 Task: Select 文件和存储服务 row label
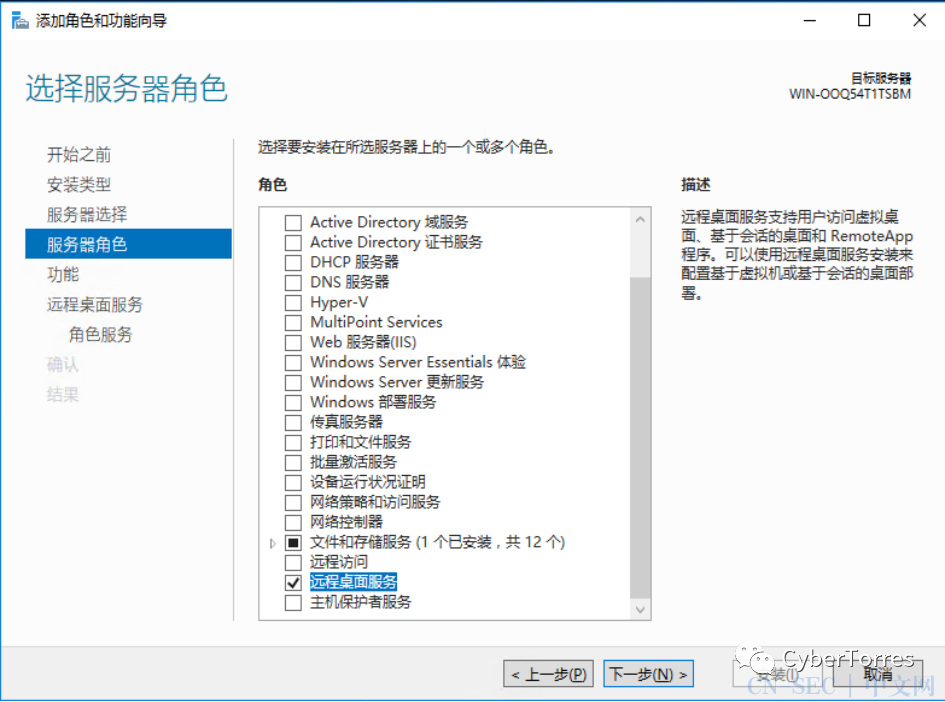438,542
